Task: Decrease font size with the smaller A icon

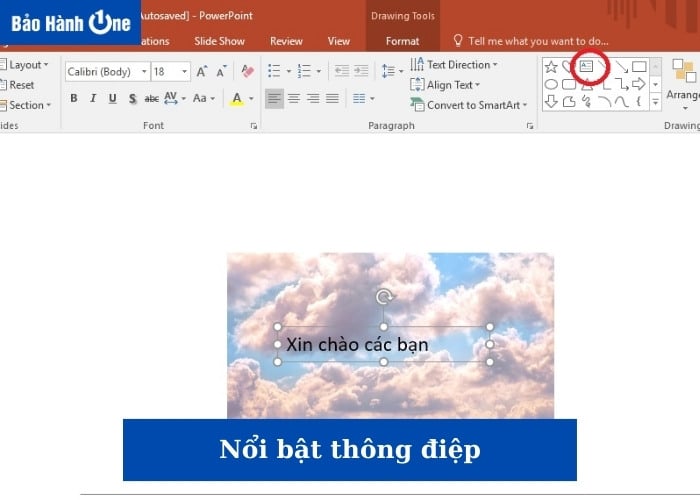Action: point(221,71)
